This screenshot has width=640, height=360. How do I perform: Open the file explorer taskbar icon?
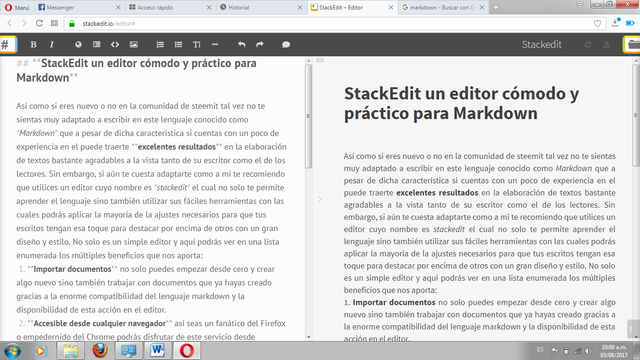pos(70,351)
